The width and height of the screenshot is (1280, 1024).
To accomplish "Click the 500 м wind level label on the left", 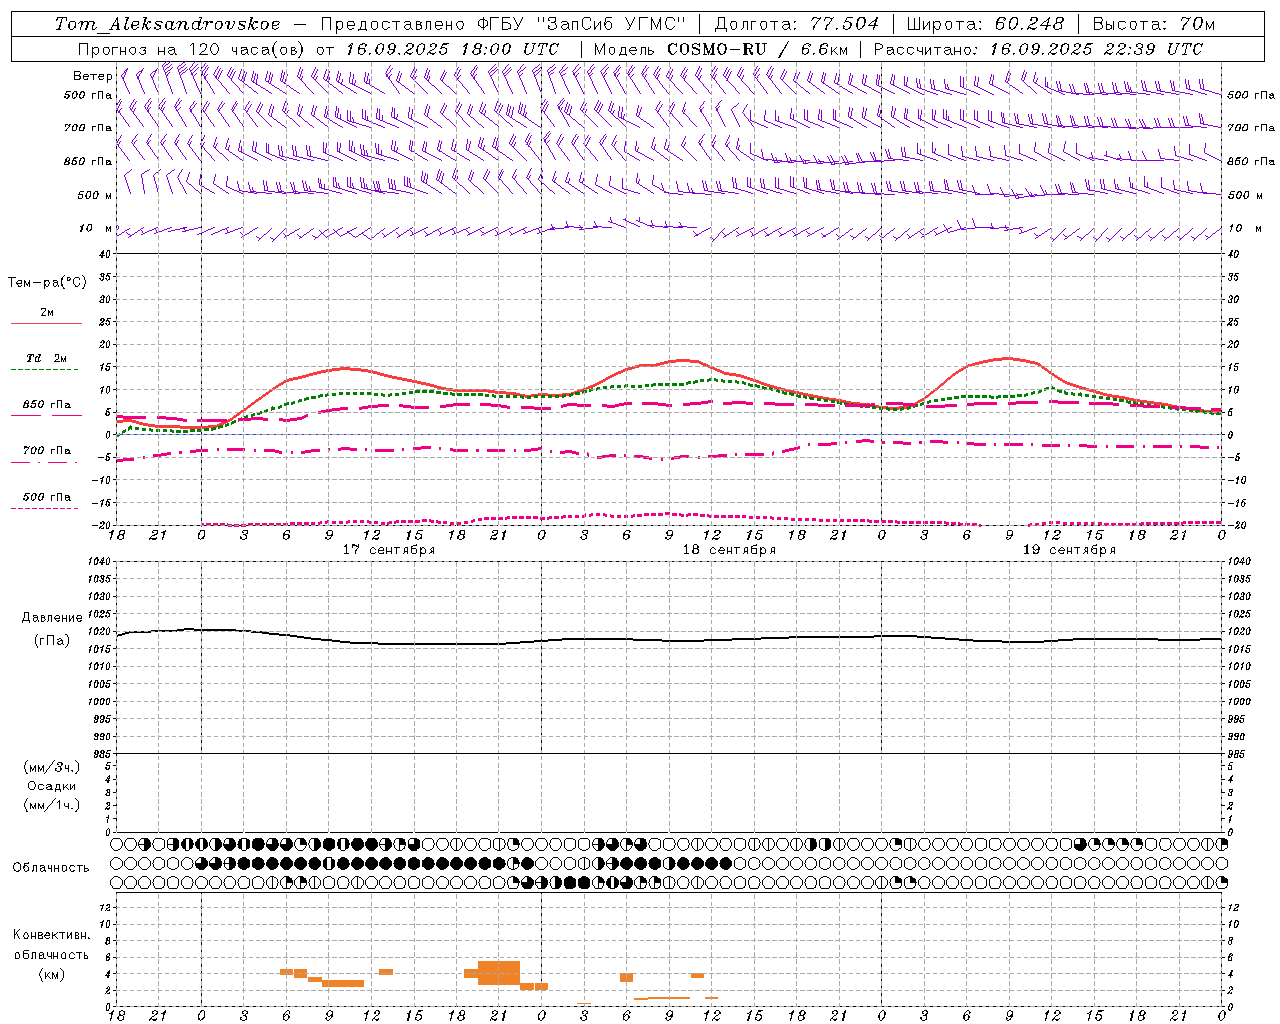I will pyautogui.click(x=95, y=195).
